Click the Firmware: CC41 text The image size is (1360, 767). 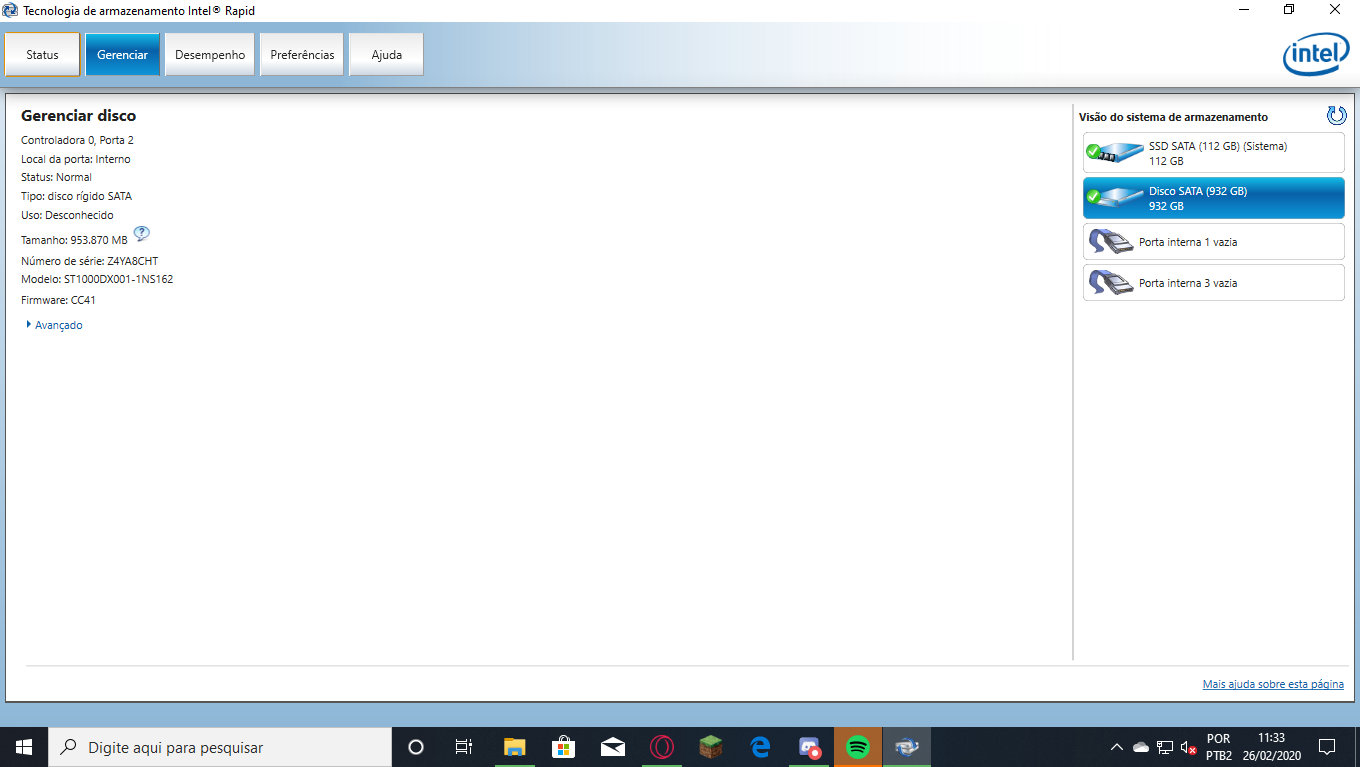pos(58,300)
